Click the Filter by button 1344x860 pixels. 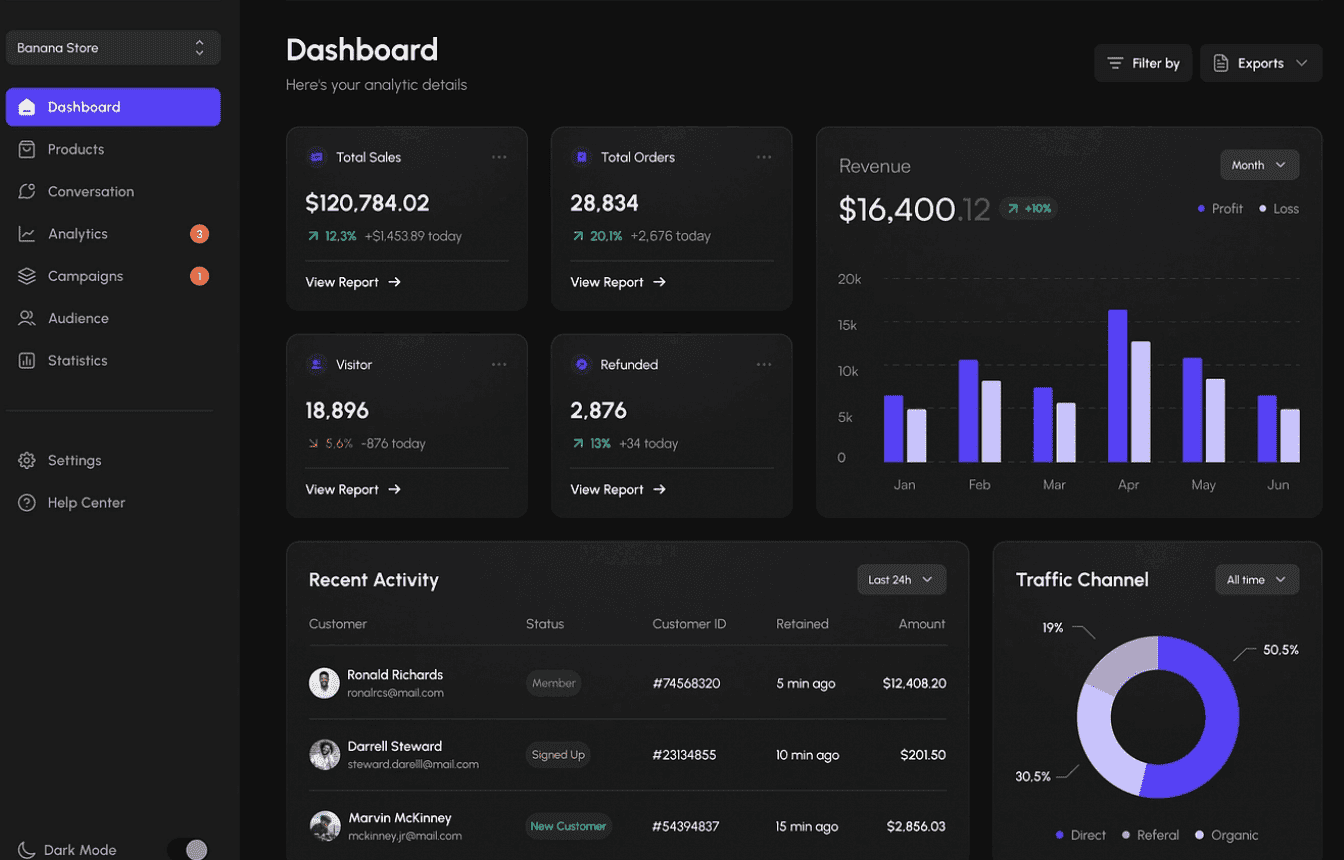tap(1143, 63)
